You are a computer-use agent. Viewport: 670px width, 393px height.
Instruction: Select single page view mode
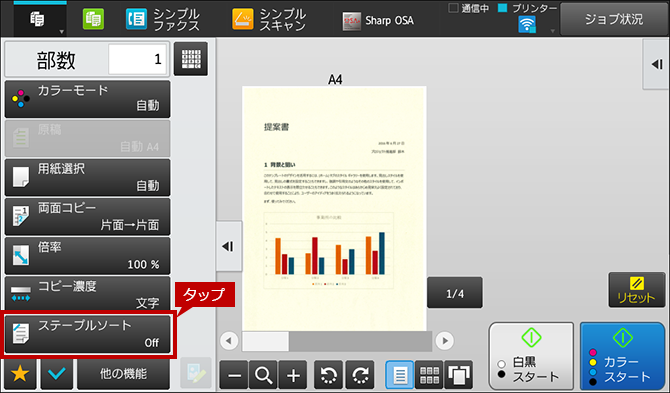click(400, 375)
